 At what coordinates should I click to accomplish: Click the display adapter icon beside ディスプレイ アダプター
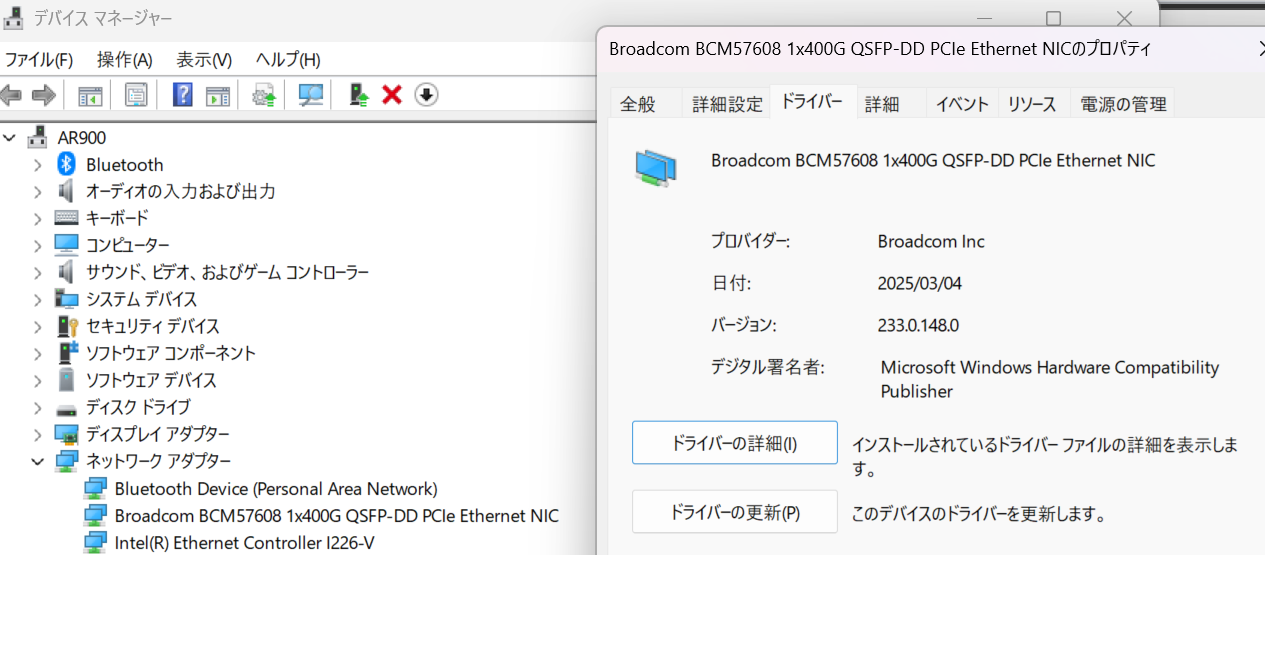pyautogui.click(x=66, y=435)
